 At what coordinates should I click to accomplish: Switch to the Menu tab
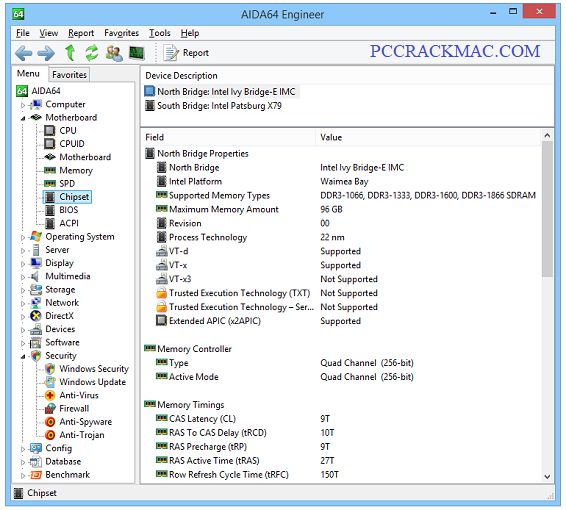coord(28,74)
